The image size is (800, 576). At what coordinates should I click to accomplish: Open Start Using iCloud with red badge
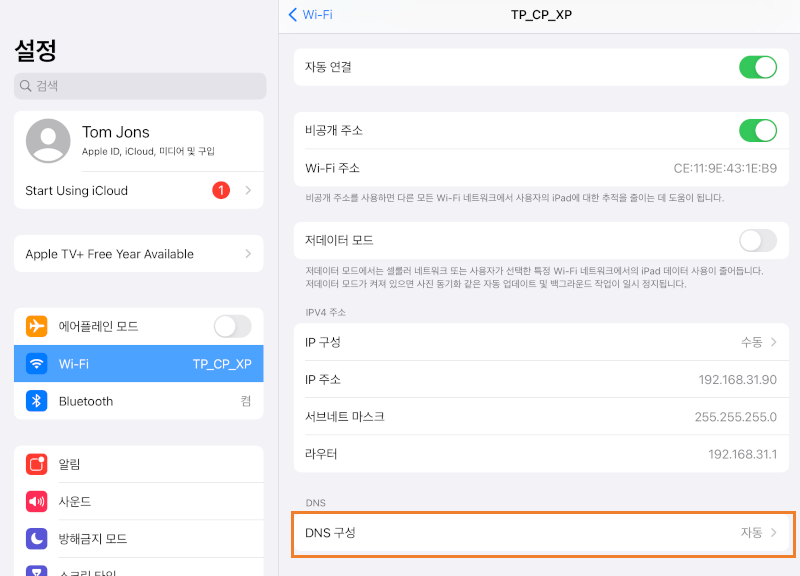[139, 190]
